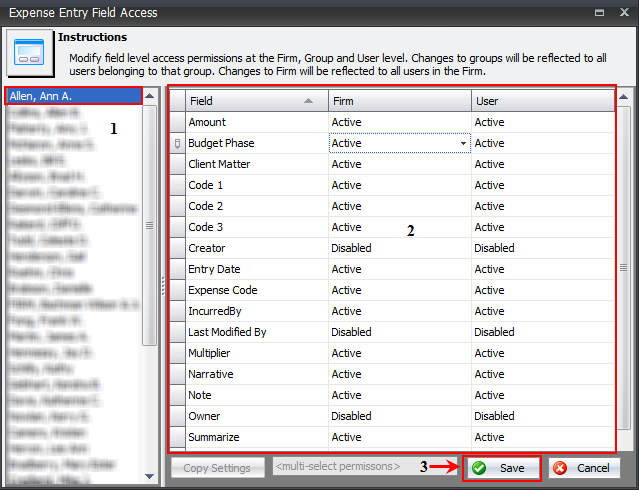Click the Creator row's Firm Disabled cell
Image resolution: width=639 pixels, height=490 pixels.
[x=399, y=248]
